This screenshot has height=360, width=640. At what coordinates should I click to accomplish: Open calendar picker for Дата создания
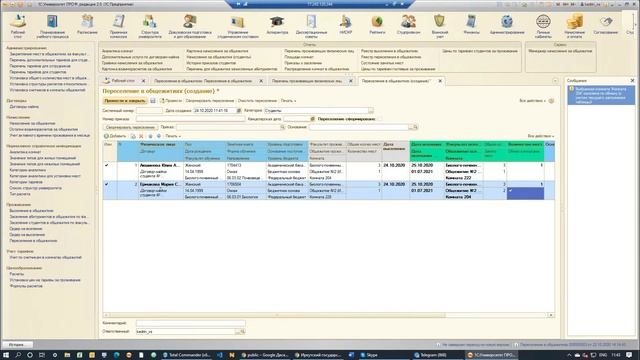pos(239,111)
